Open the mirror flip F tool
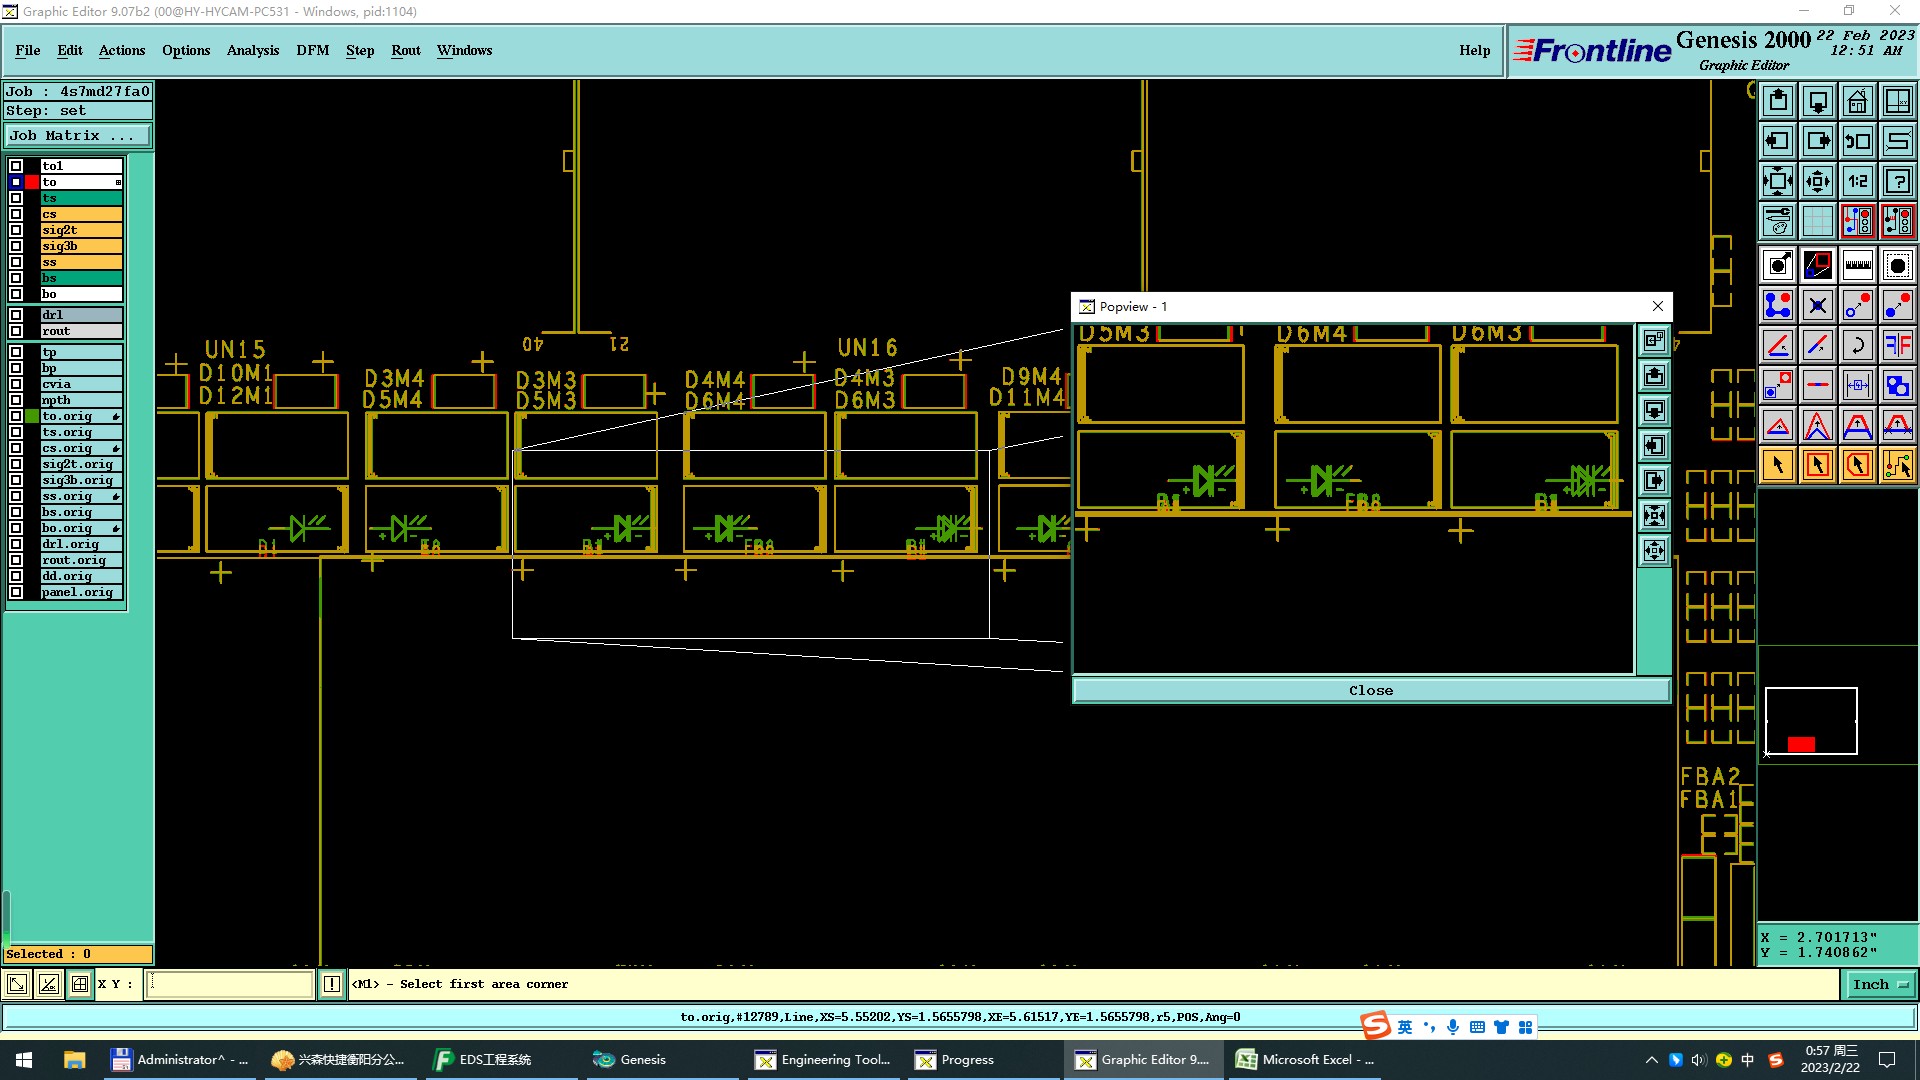The image size is (1920, 1080). coord(1897,345)
